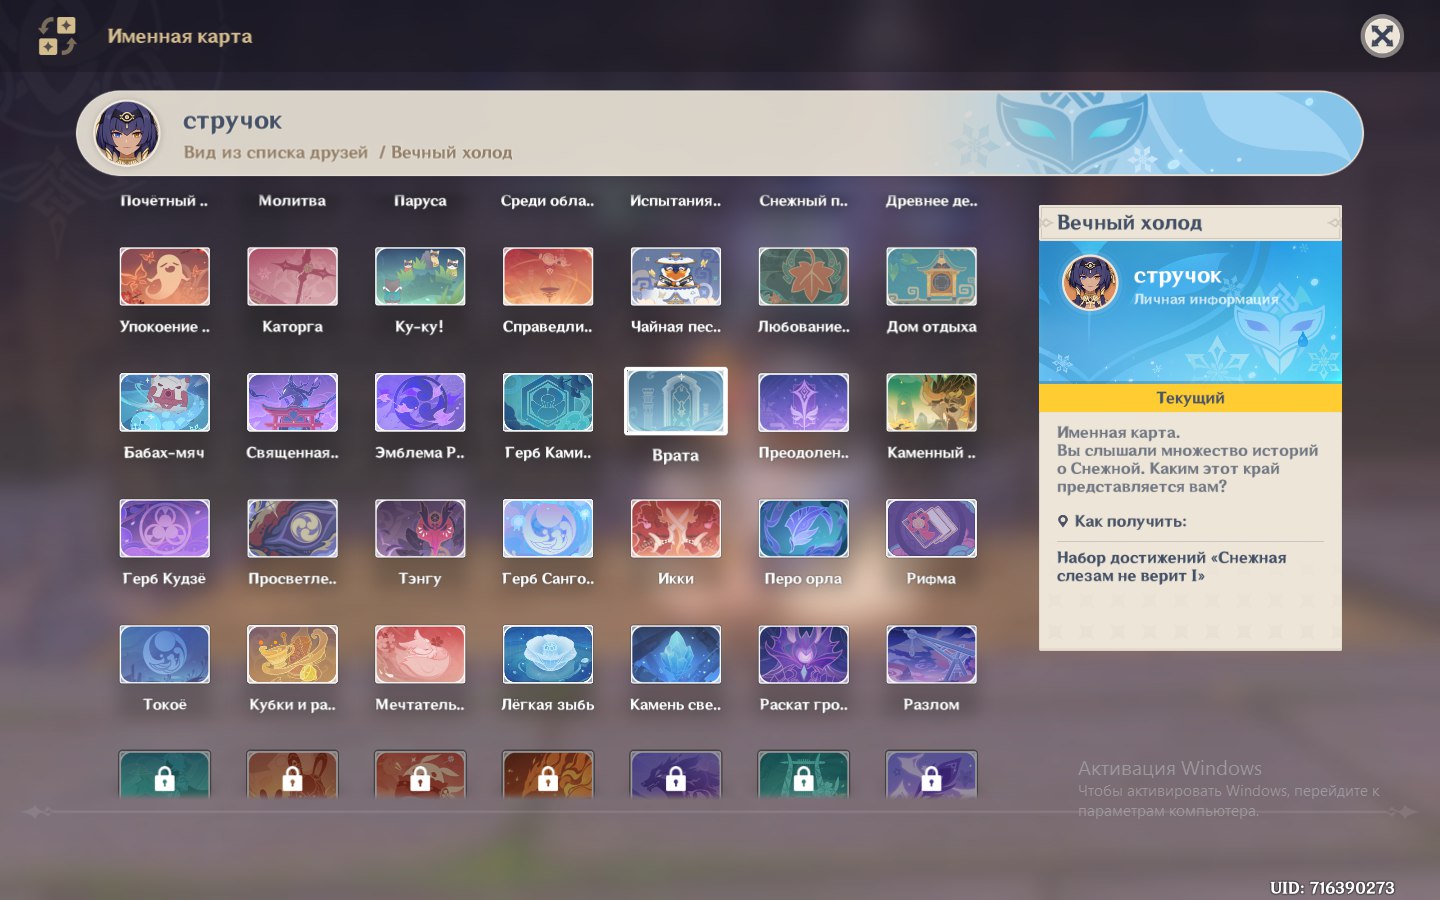Choose the Разлом namecard
1440x900 pixels.
[x=932, y=655]
